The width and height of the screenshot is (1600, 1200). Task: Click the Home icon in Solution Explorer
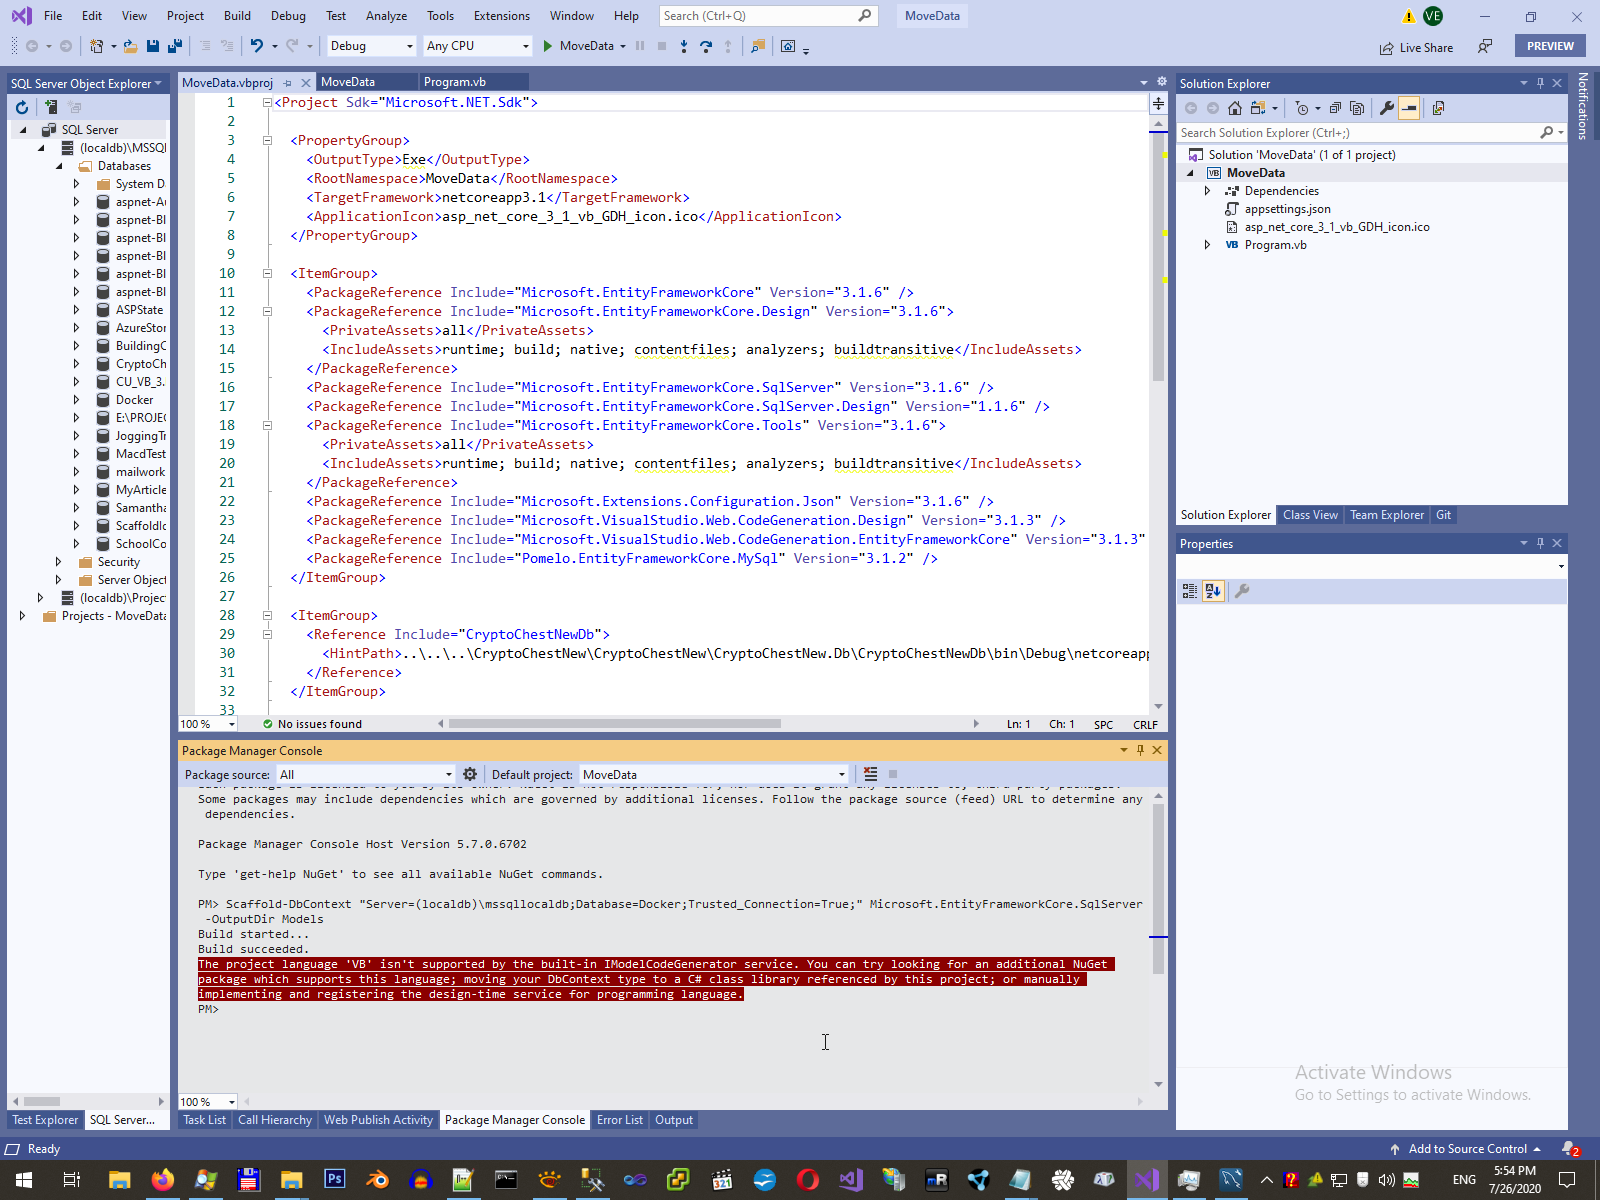[1235, 108]
